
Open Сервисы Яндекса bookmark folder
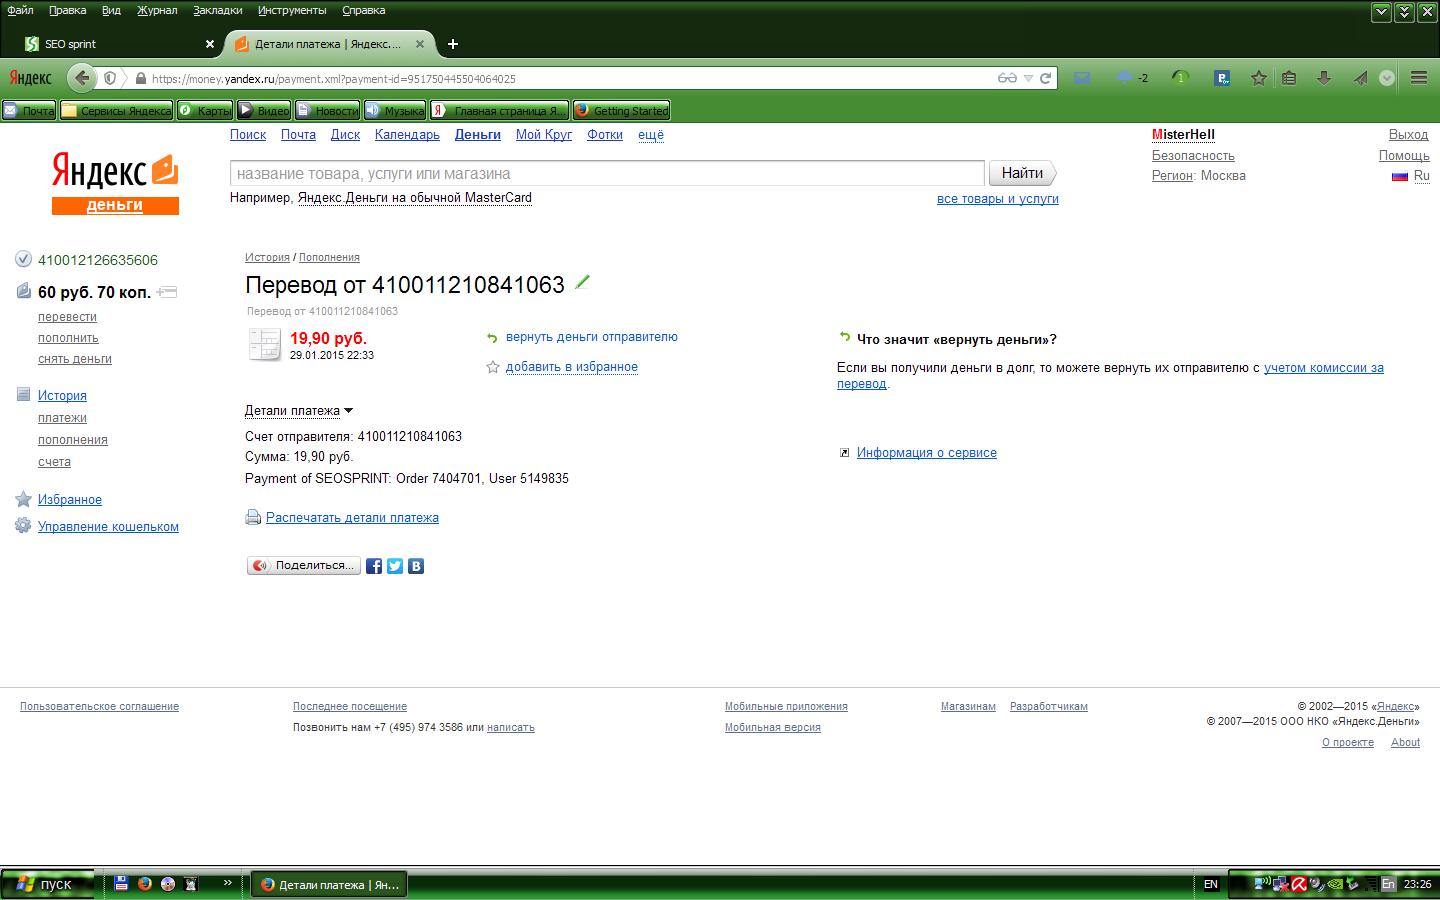point(116,111)
